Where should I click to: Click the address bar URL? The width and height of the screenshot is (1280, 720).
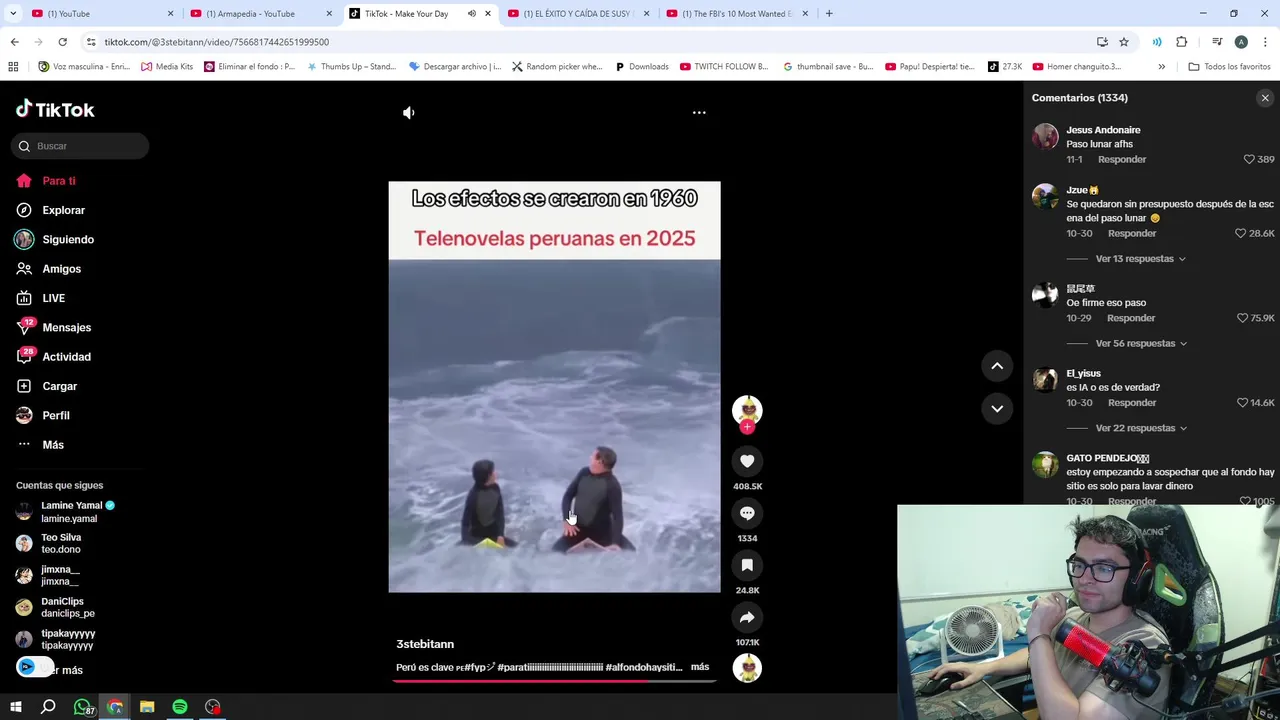tap(216, 42)
